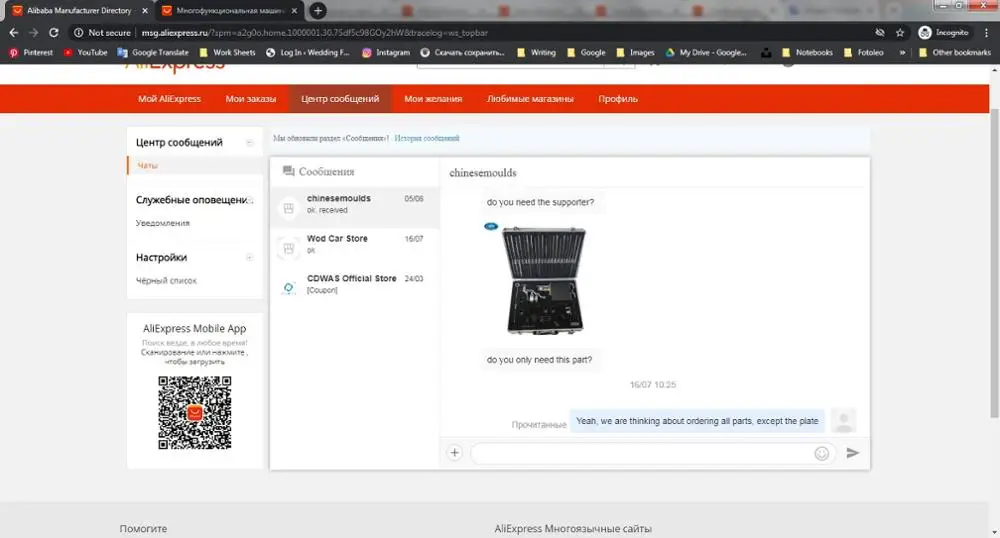Open the Pinterest bookmark
Screen dimensions: 1000x538
(x=31, y=52)
